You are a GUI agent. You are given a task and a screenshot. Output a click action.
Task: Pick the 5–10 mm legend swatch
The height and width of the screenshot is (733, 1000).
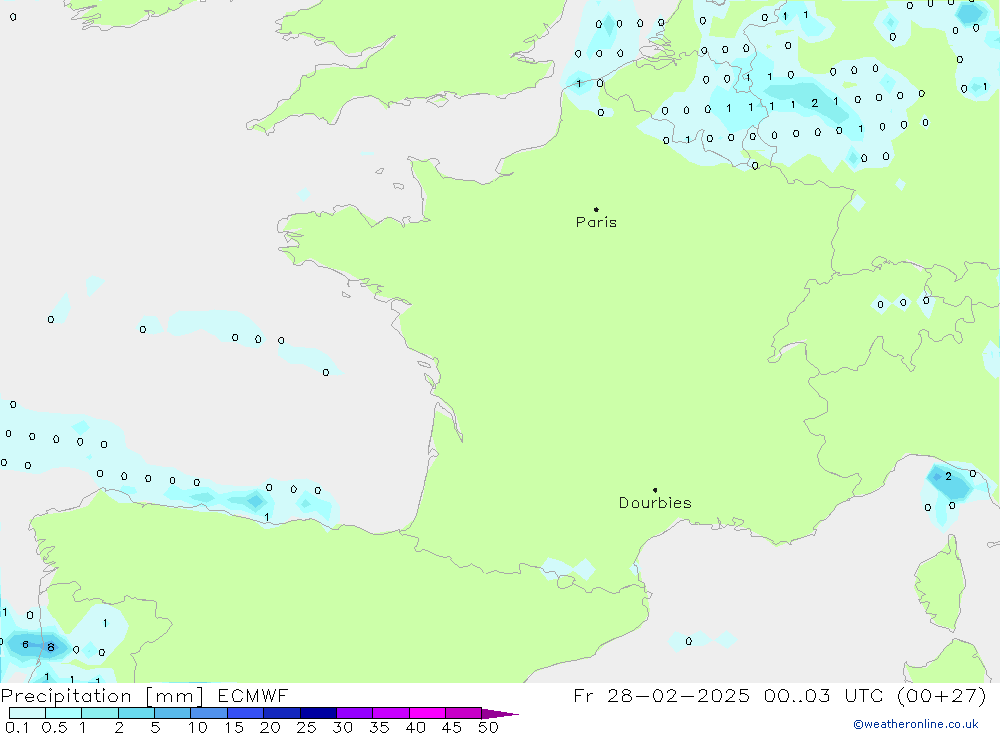tap(173, 713)
